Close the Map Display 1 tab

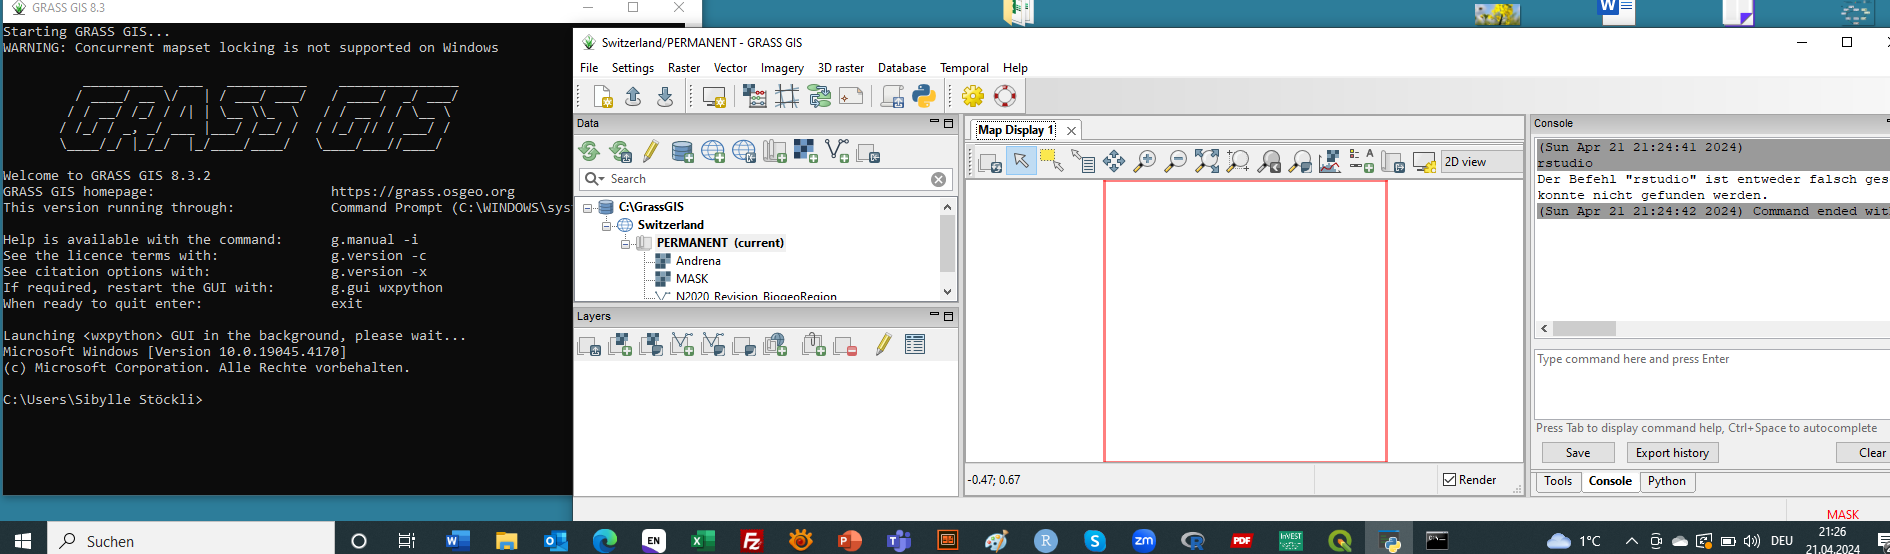pyautogui.click(x=1071, y=131)
